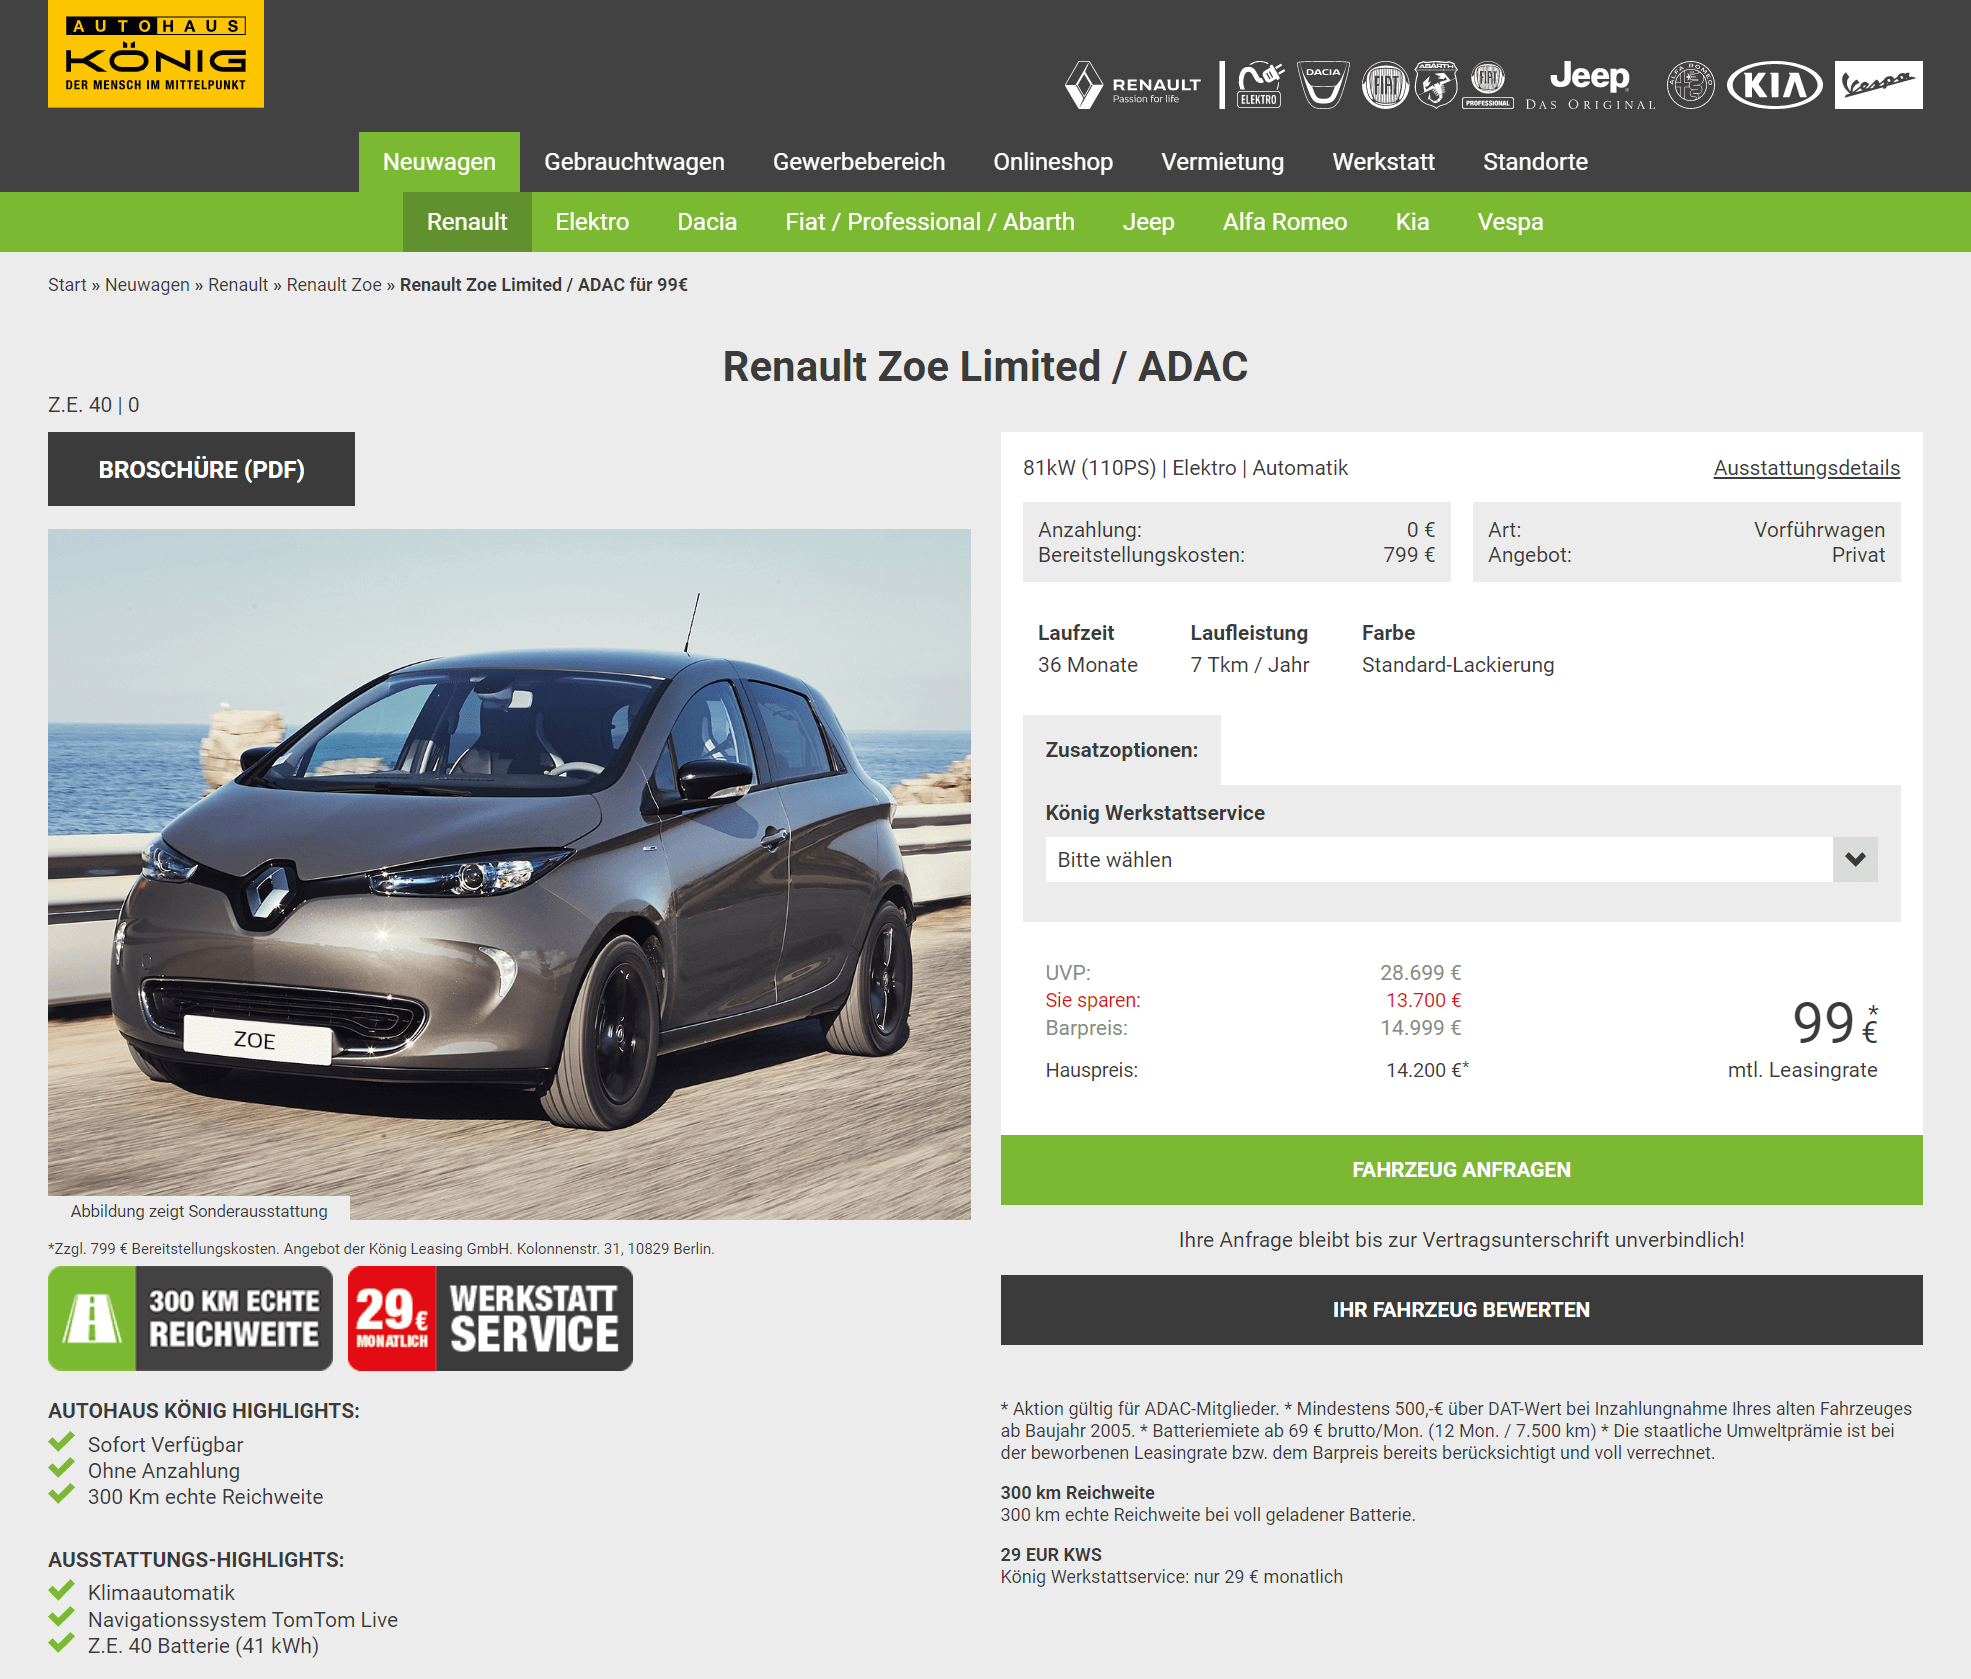The image size is (1971, 1679).
Task: Open the Ausstattungsdetails link
Action: pyautogui.click(x=1806, y=468)
